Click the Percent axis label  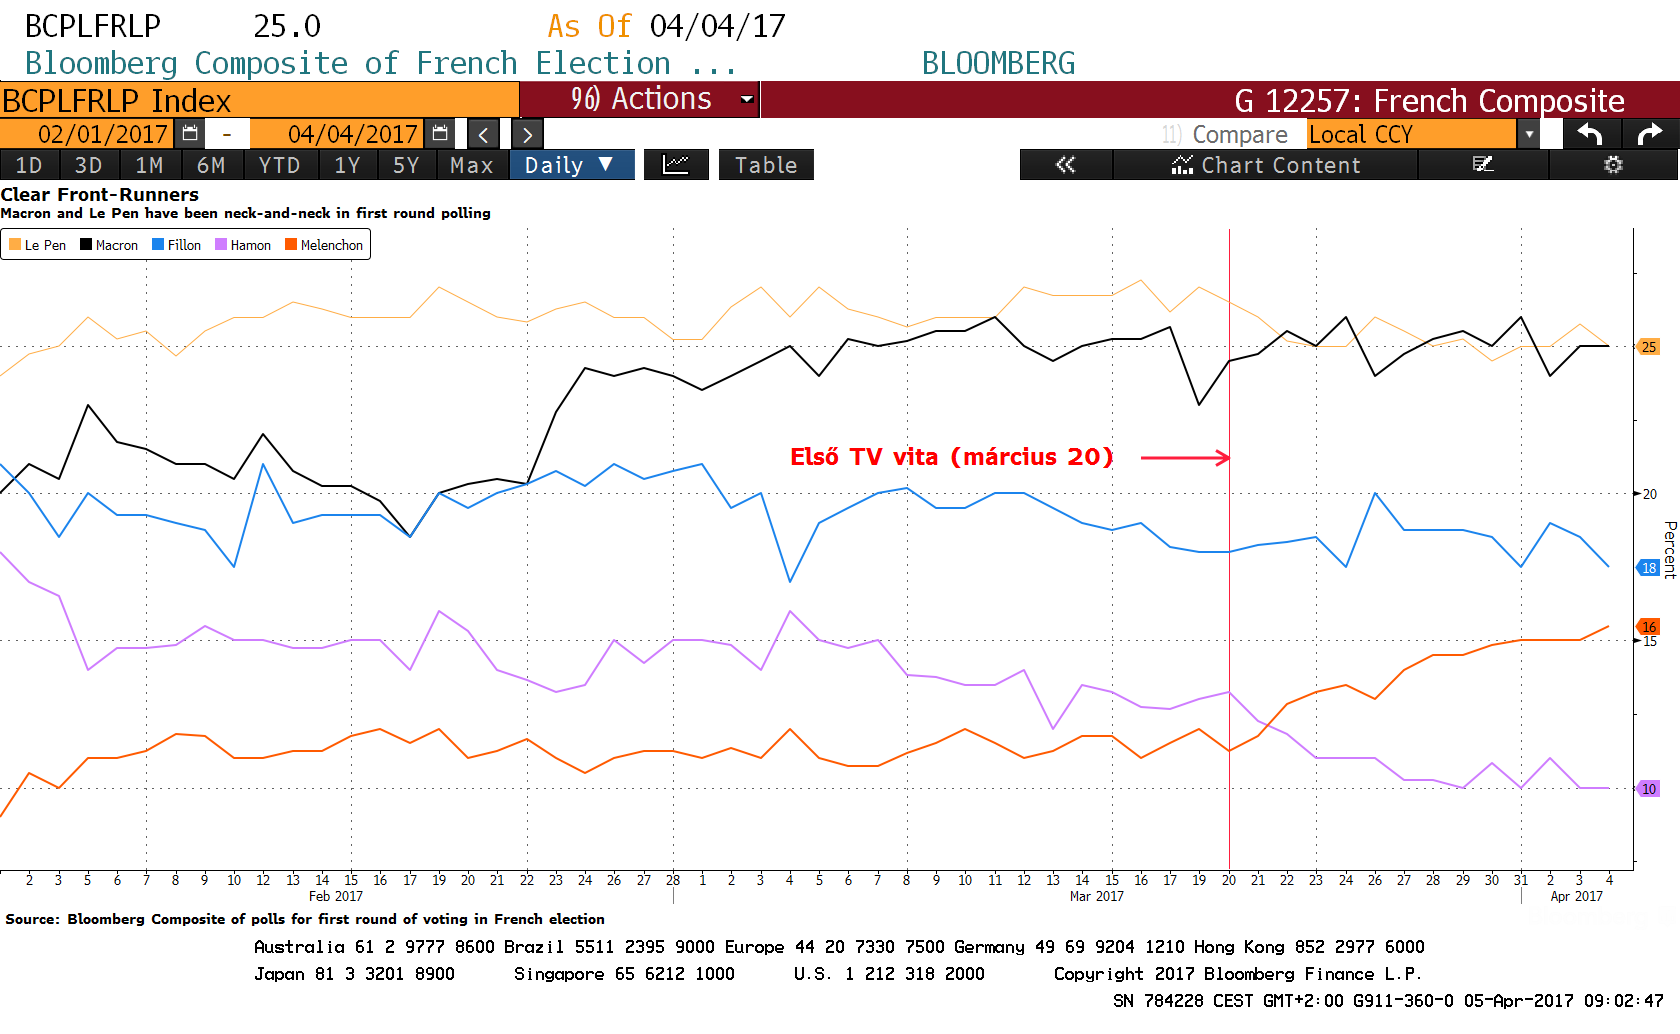1669,549
